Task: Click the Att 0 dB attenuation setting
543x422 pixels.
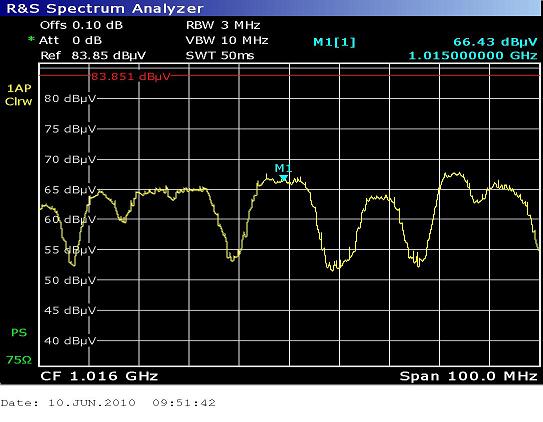Action: [70, 41]
